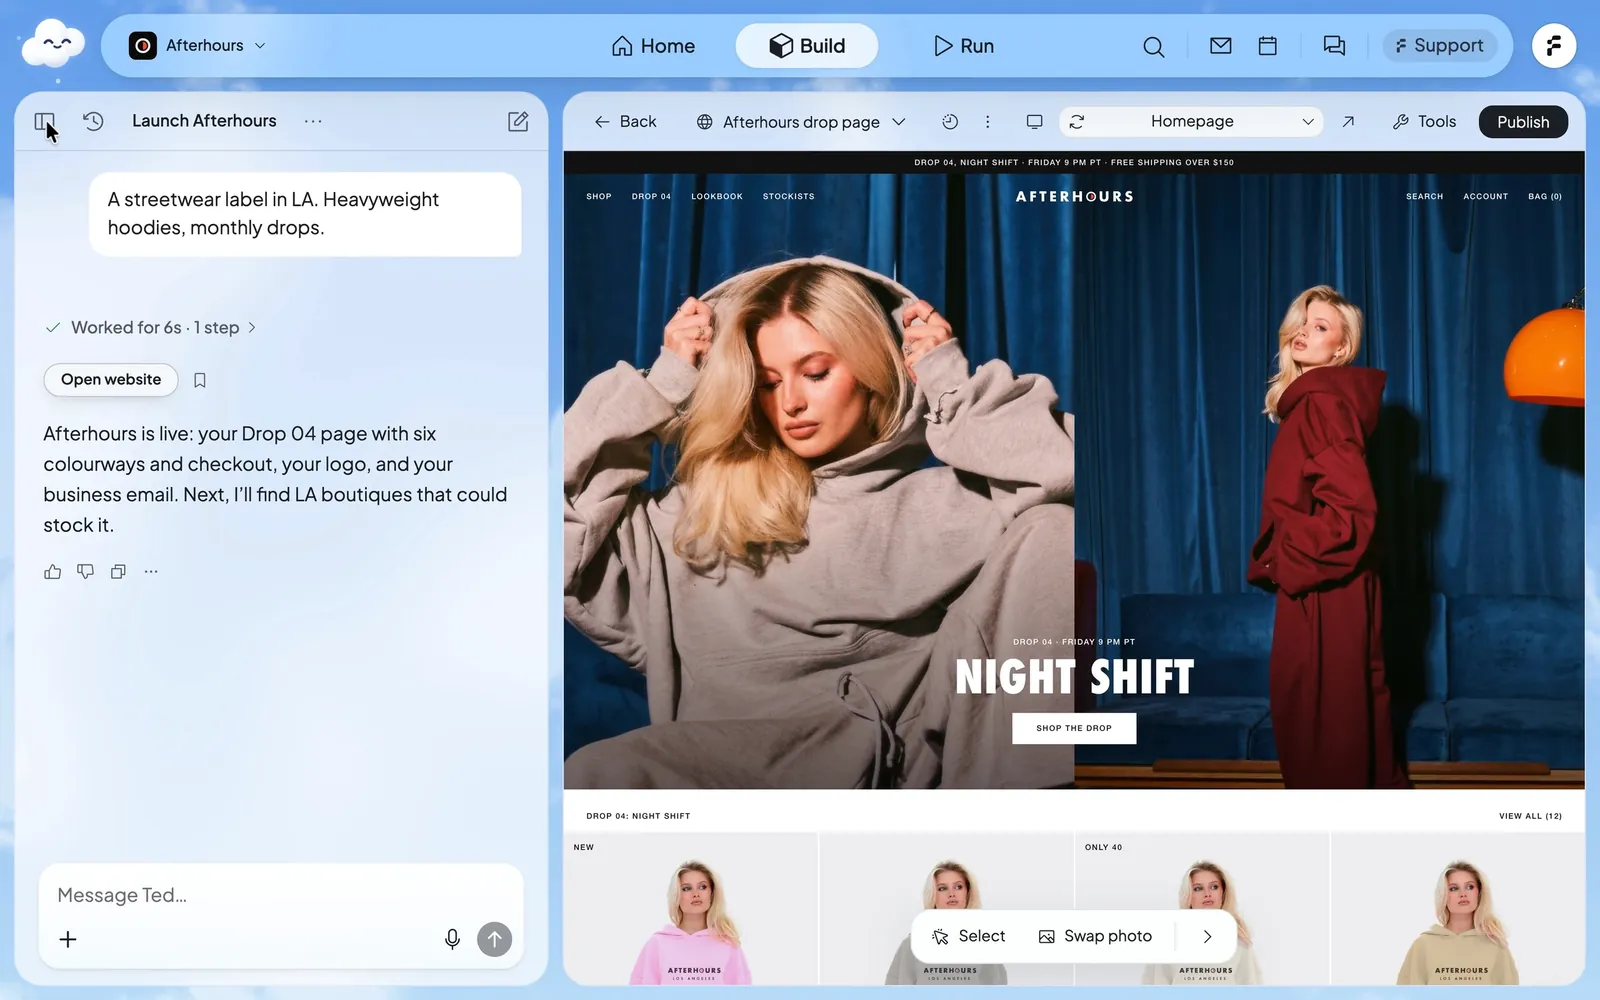
Task: Open chat history clock icon
Action: tap(93, 121)
